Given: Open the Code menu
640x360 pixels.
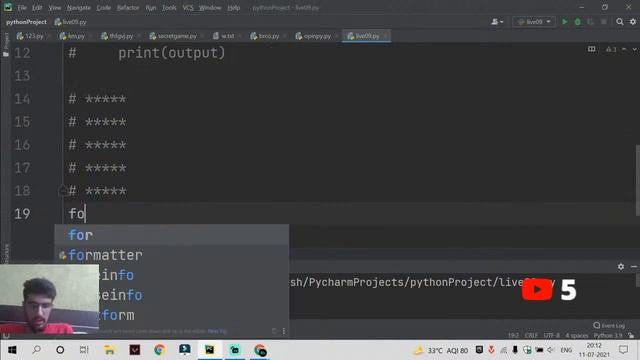Looking at the screenshot, I should point(104,8).
